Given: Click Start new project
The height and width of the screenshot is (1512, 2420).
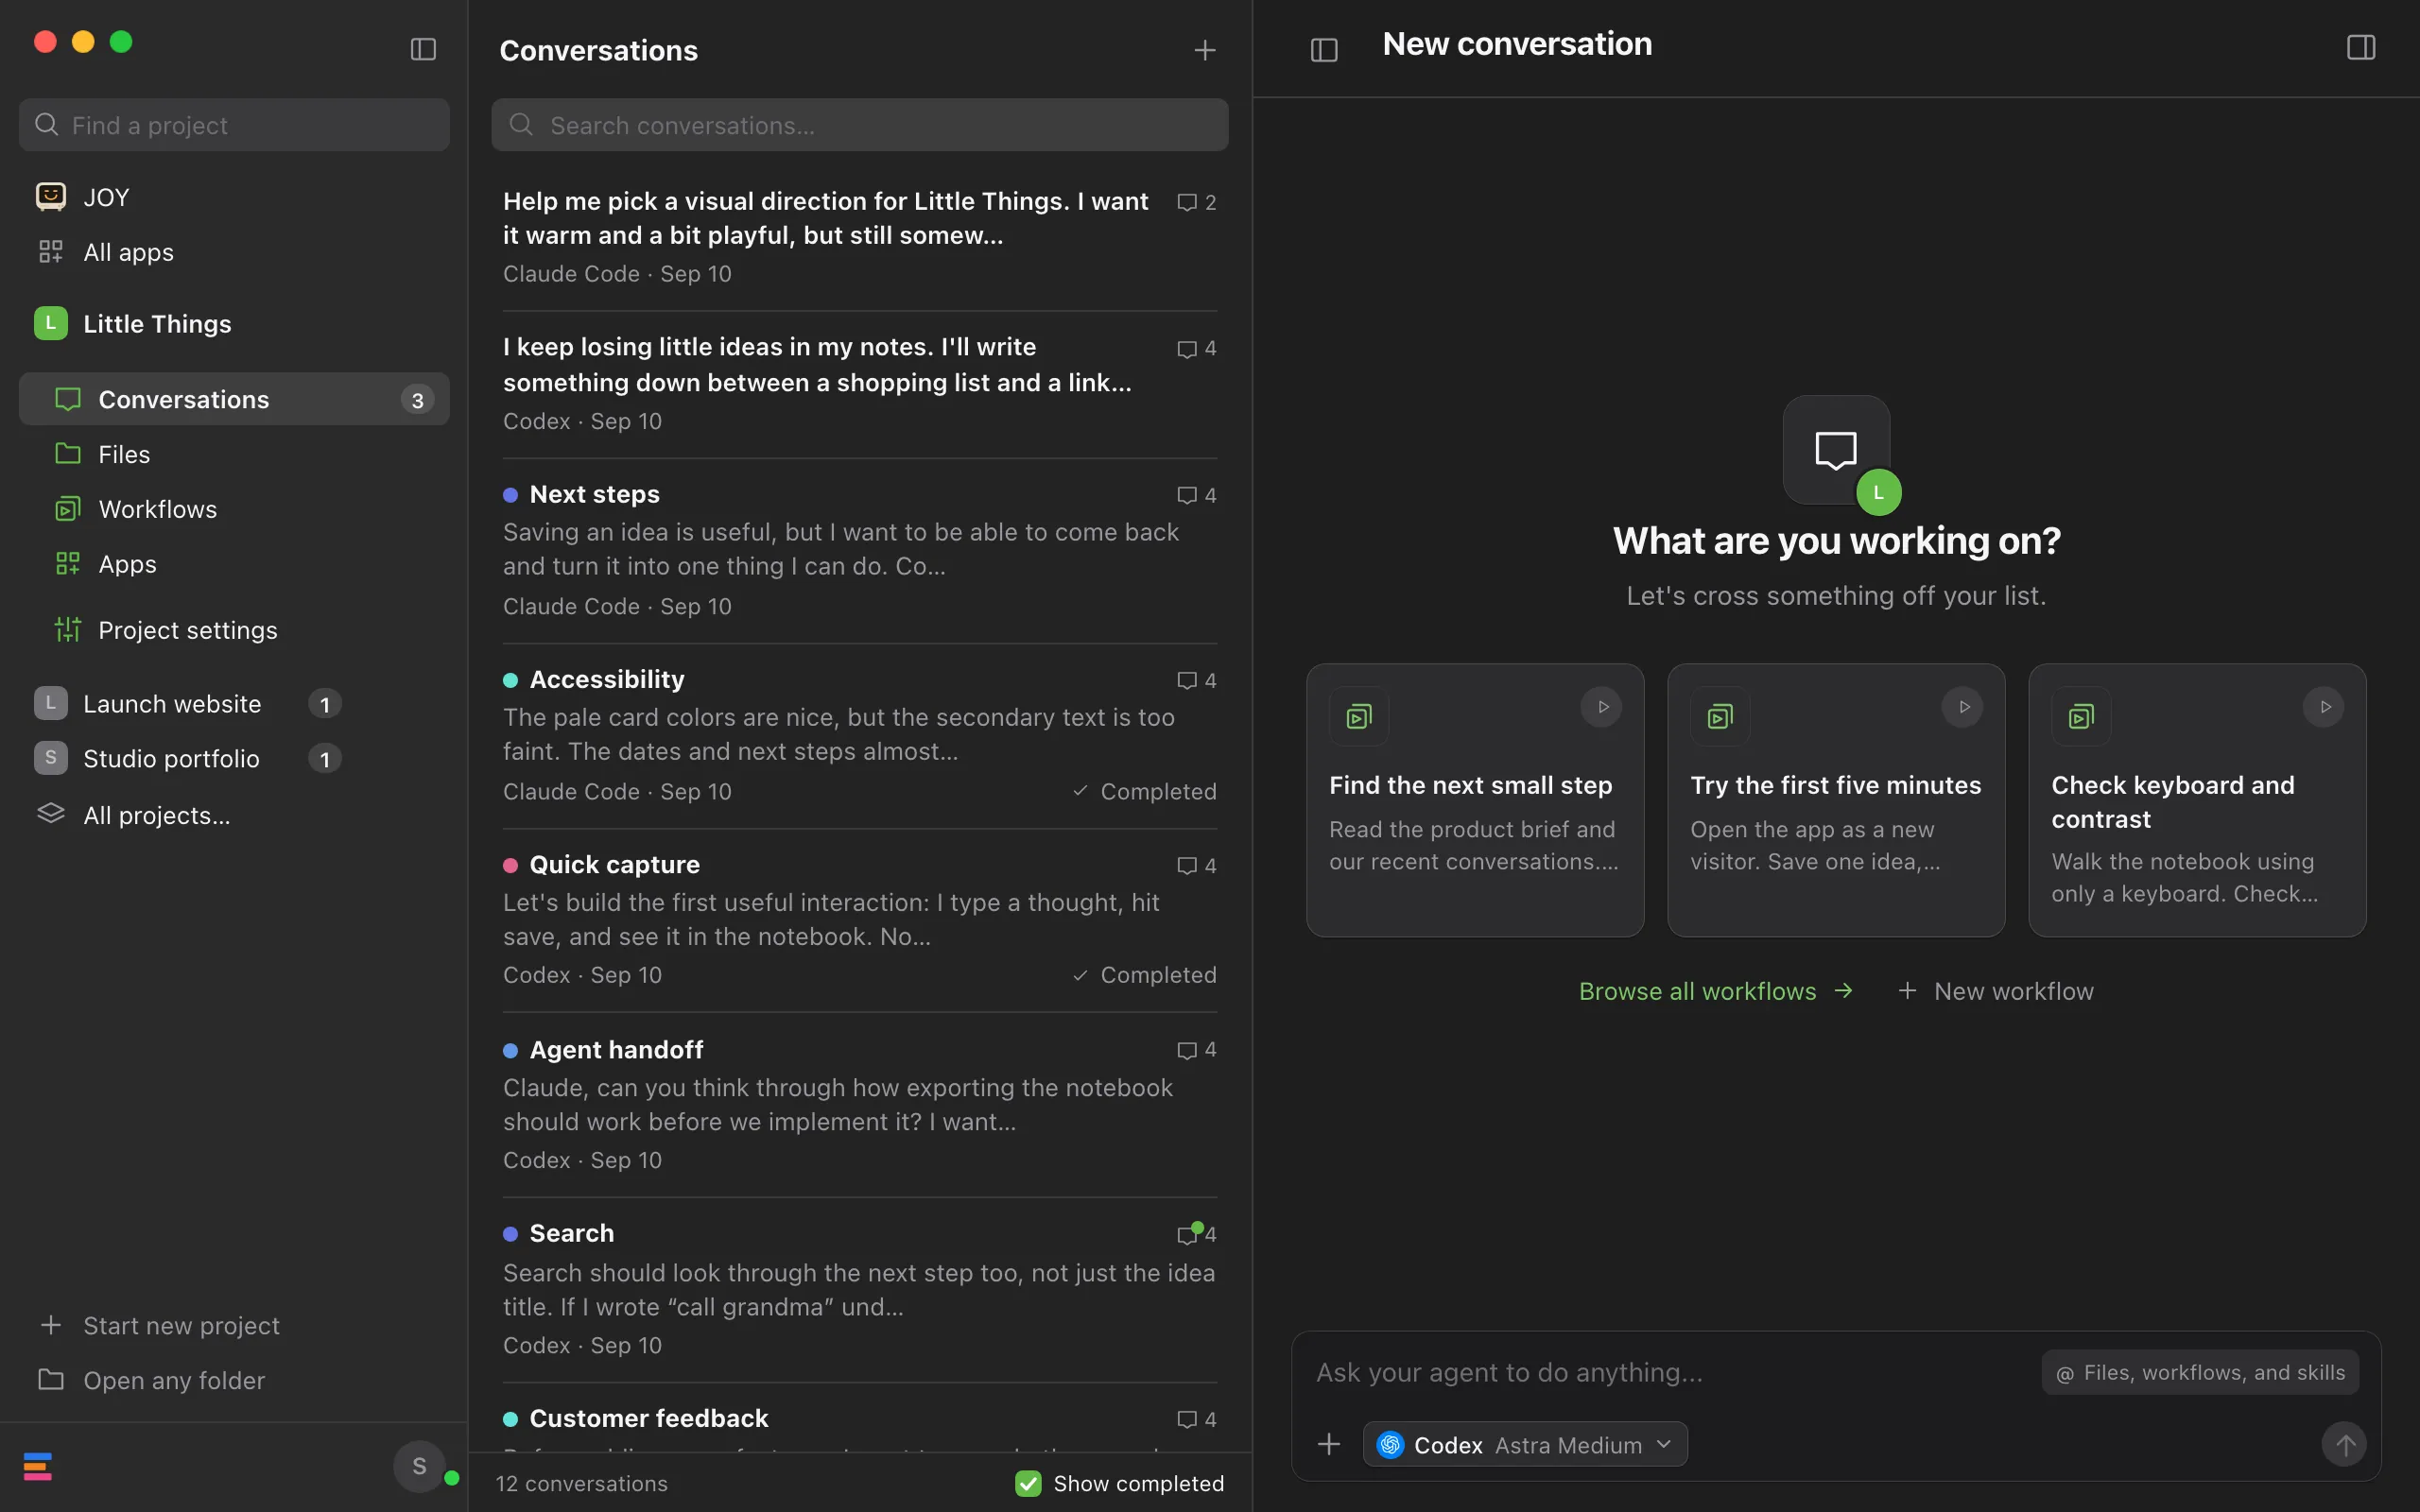Looking at the screenshot, I should (160, 1325).
